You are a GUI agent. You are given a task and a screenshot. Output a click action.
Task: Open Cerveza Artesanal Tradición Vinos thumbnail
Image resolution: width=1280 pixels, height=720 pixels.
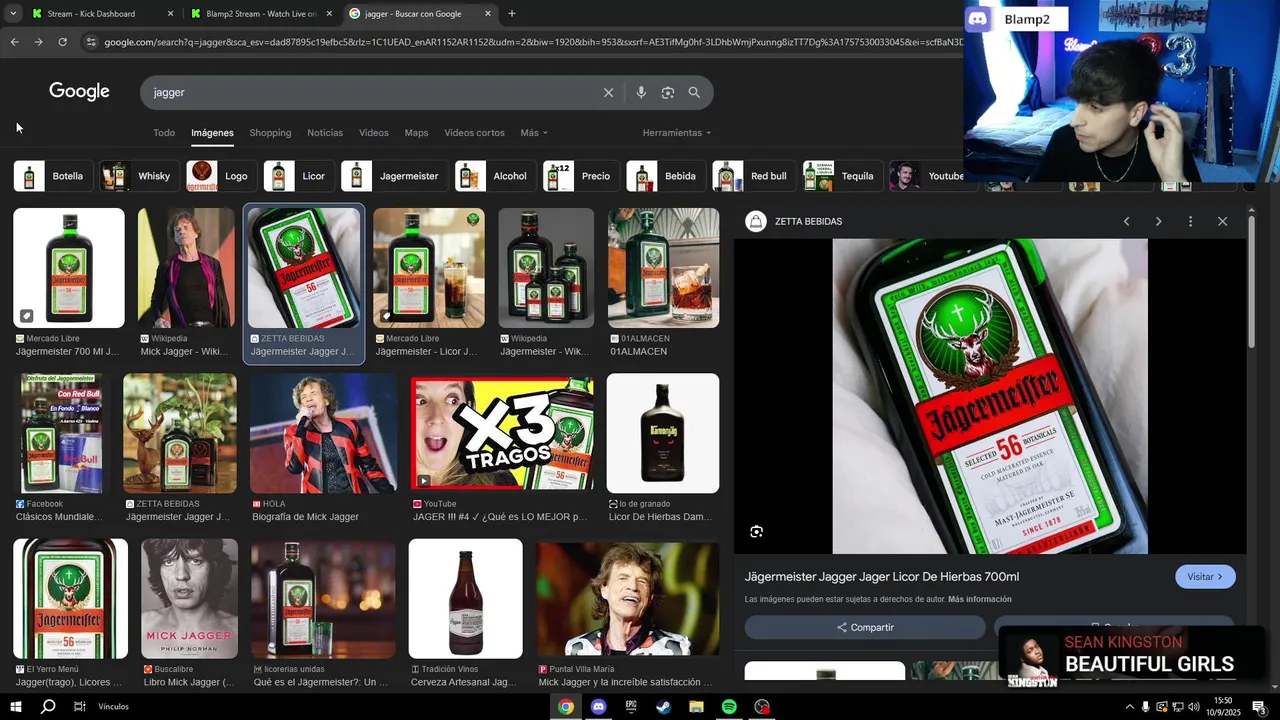(x=466, y=599)
